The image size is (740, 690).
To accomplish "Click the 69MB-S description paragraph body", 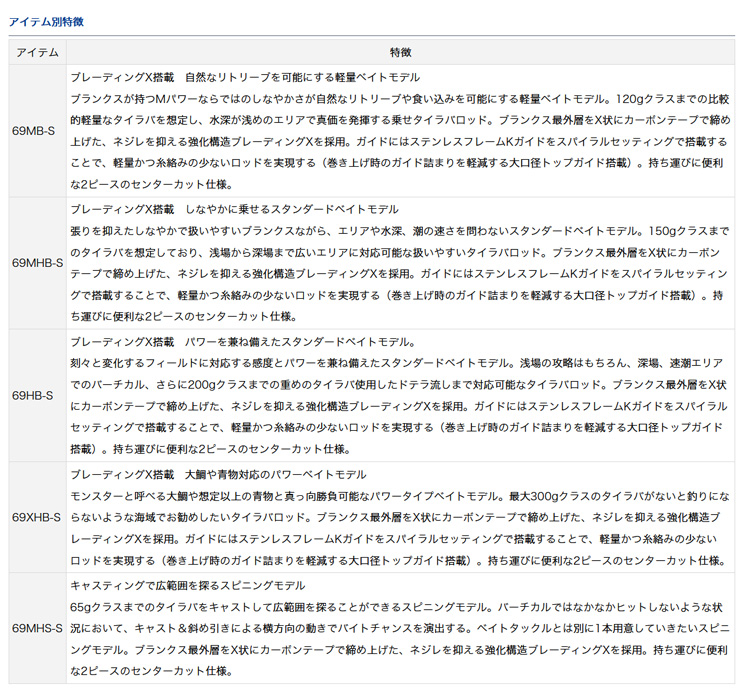I will [400, 141].
